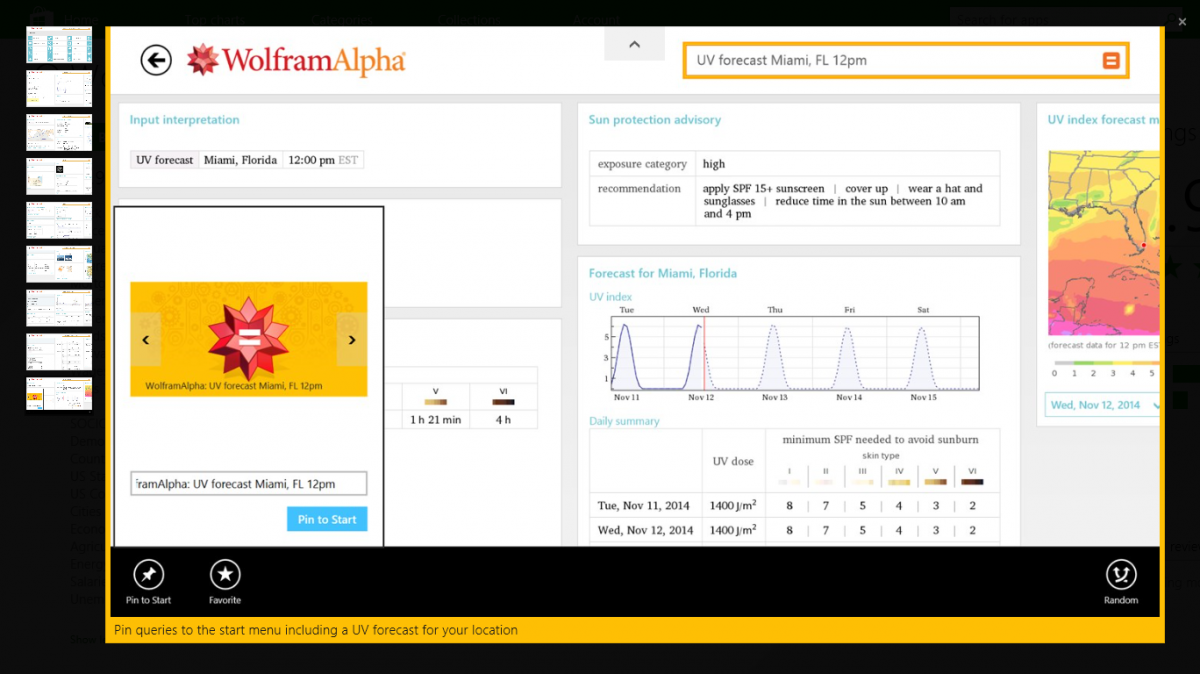
Task: Show next tile style in pin flyout
Action: coord(352,340)
